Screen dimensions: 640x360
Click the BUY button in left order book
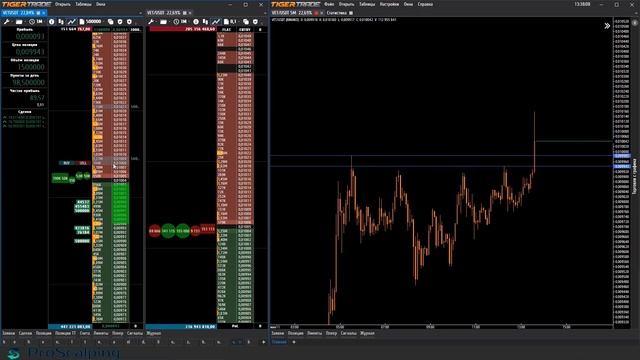click(67, 163)
